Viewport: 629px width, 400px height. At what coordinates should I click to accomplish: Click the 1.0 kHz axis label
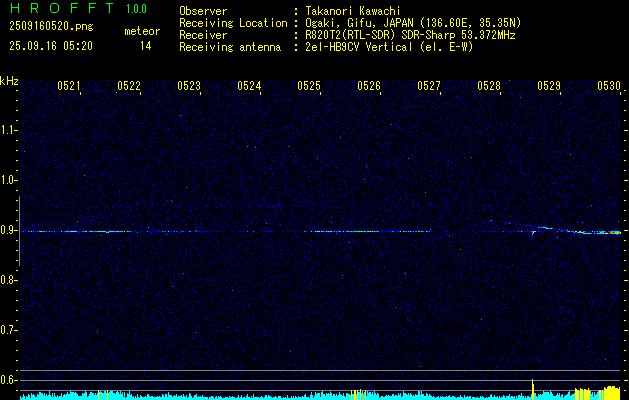pos(8,180)
